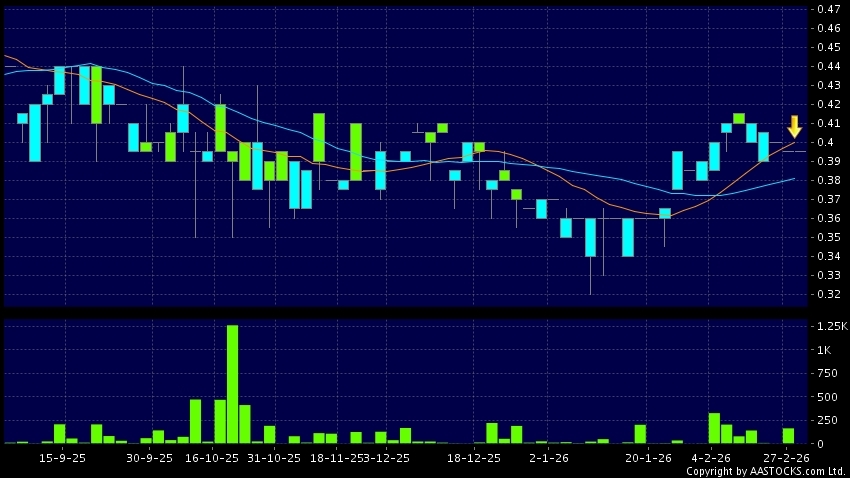Click the tallest green volume bar
This screenshot has width=850, height=478.
(232, 384)
